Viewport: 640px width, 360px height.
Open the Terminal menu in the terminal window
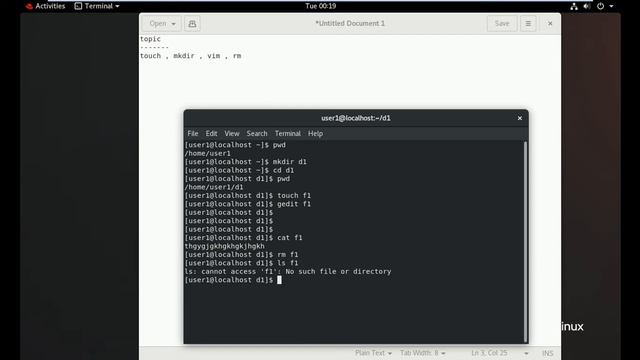click(x=287, y=133)
